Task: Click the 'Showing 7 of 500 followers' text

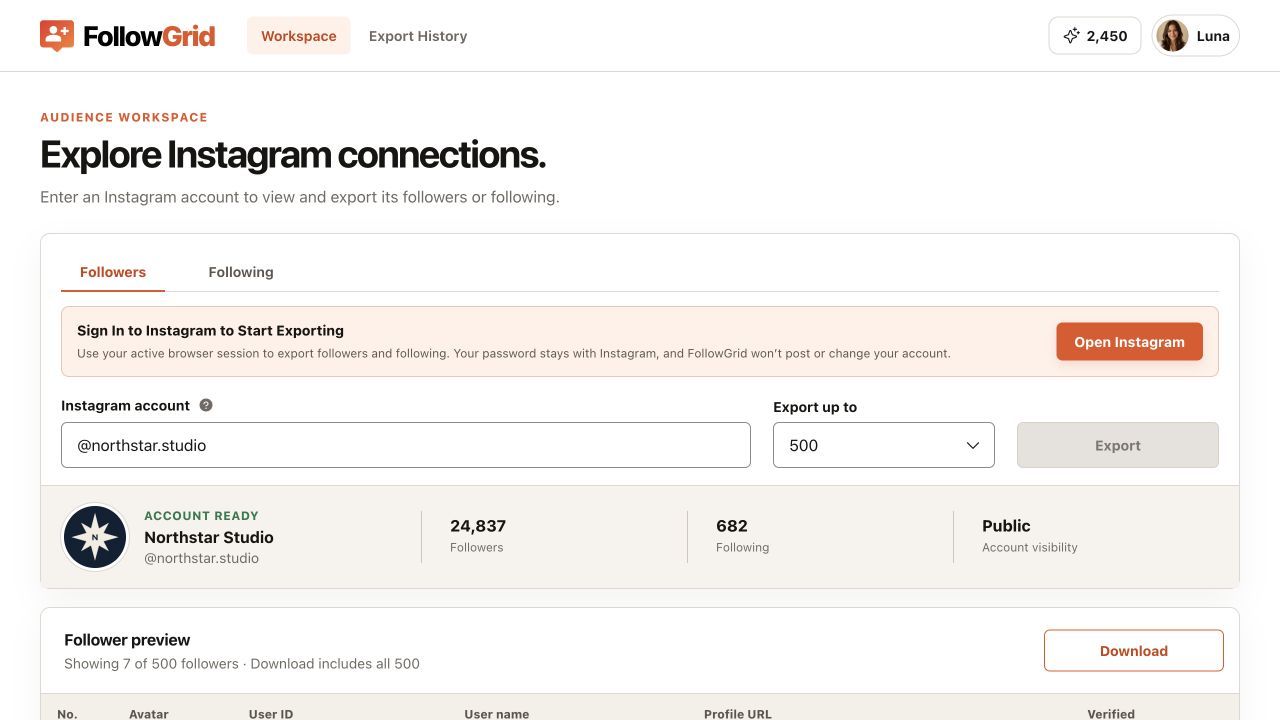Action: pos(151,664)
